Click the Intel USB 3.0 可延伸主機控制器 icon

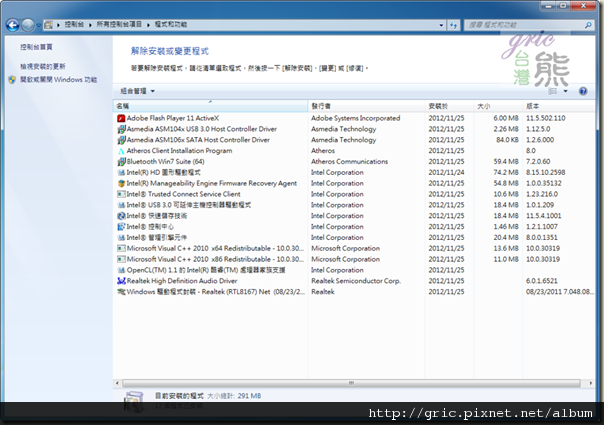[x=121, y=205]
